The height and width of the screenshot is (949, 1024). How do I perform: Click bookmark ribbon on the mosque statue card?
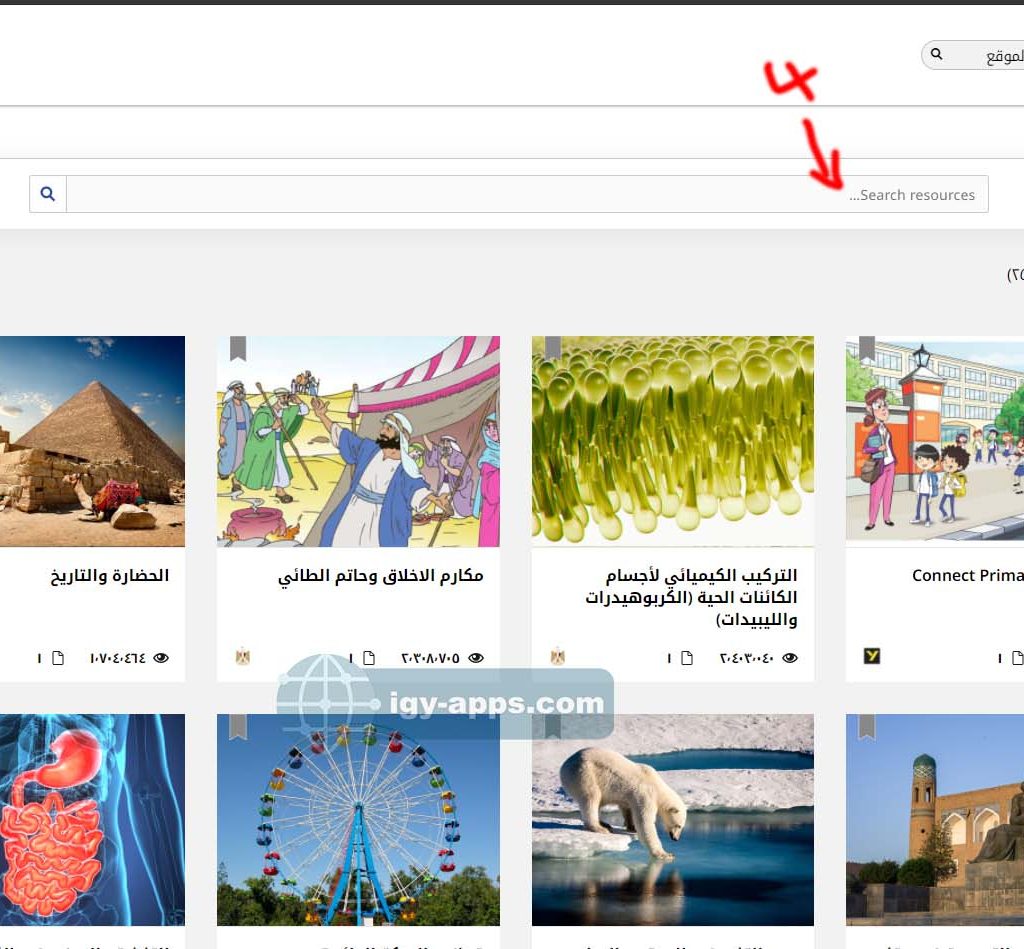(x=866, y=726)
